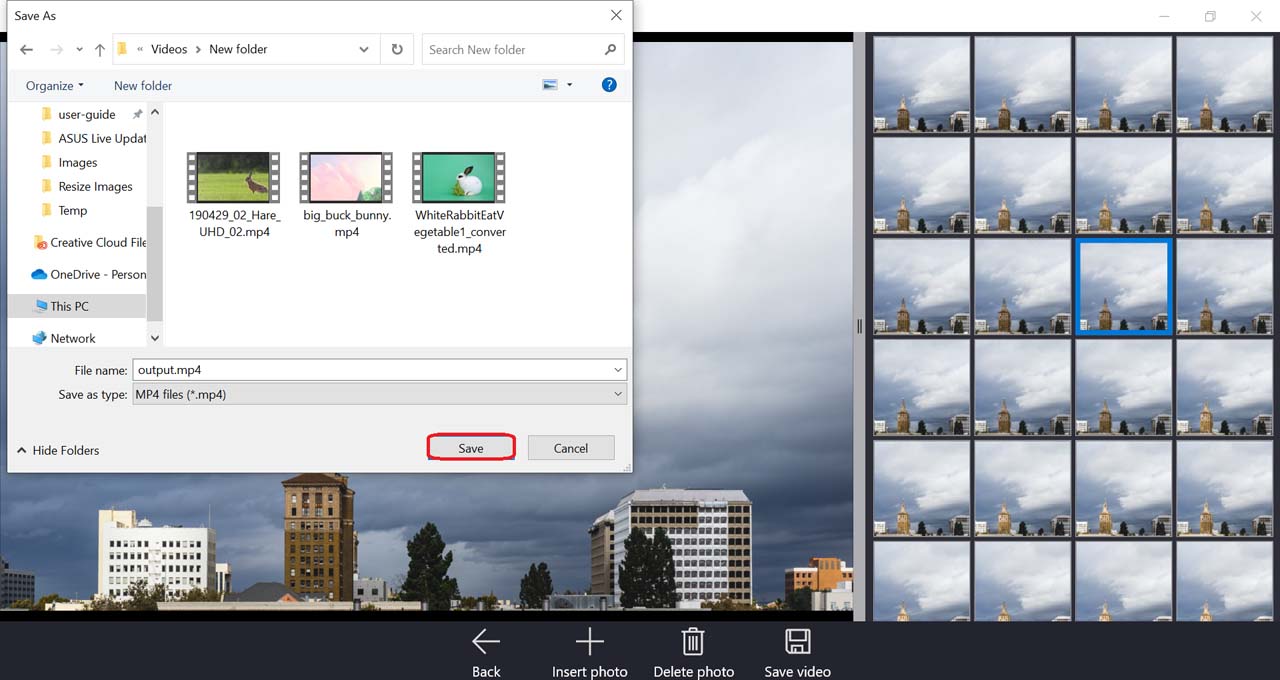1280x680 pixels.
Task: Select the big_buck_bunny.mp4 file
Action: [x=347, y=195]
